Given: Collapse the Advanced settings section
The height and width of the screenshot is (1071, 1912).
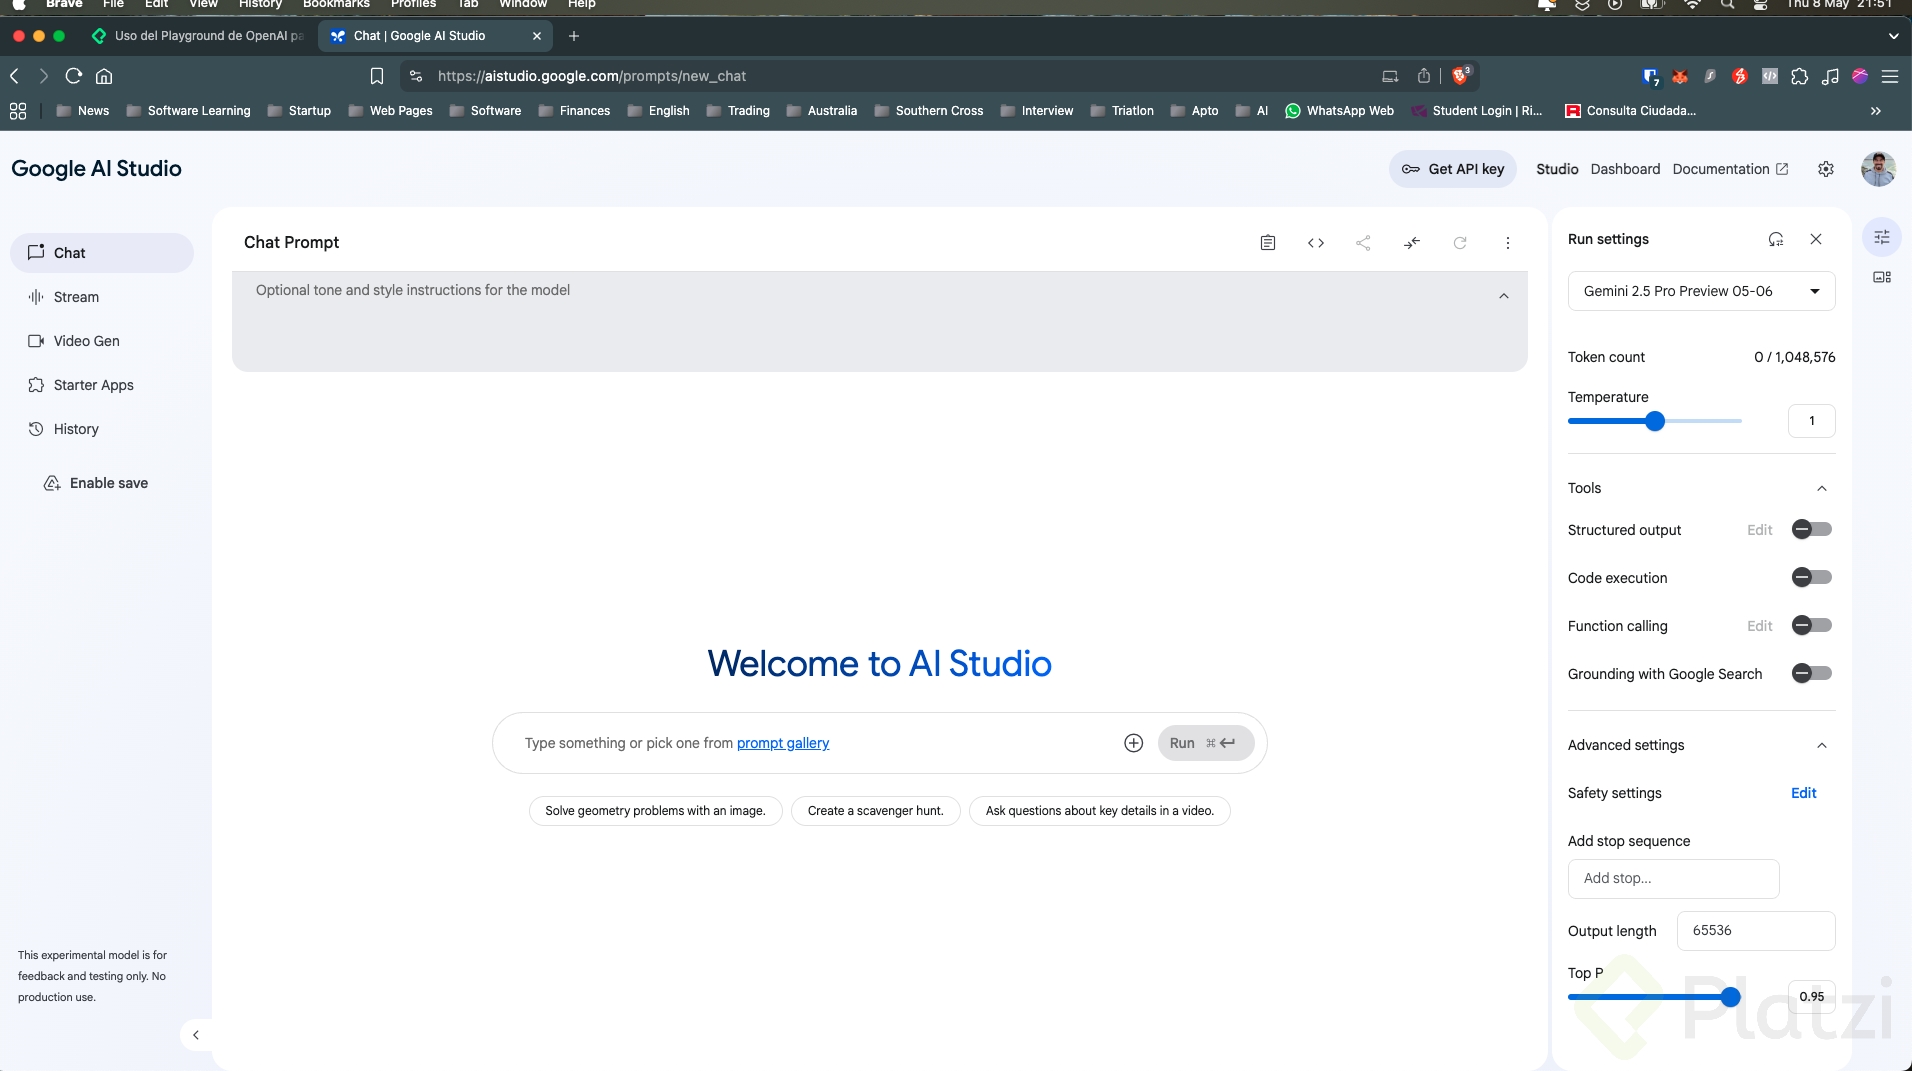Looking at the screenshot, I should coord(1822,745).
